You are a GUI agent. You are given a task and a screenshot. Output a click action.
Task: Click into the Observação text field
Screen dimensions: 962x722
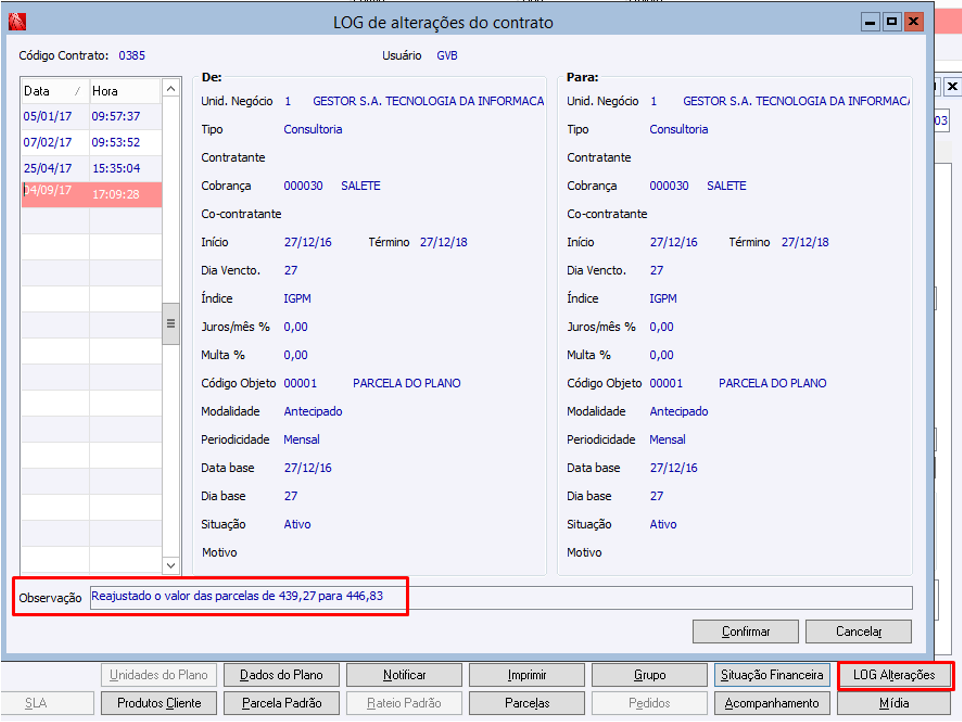coord(501,597)
